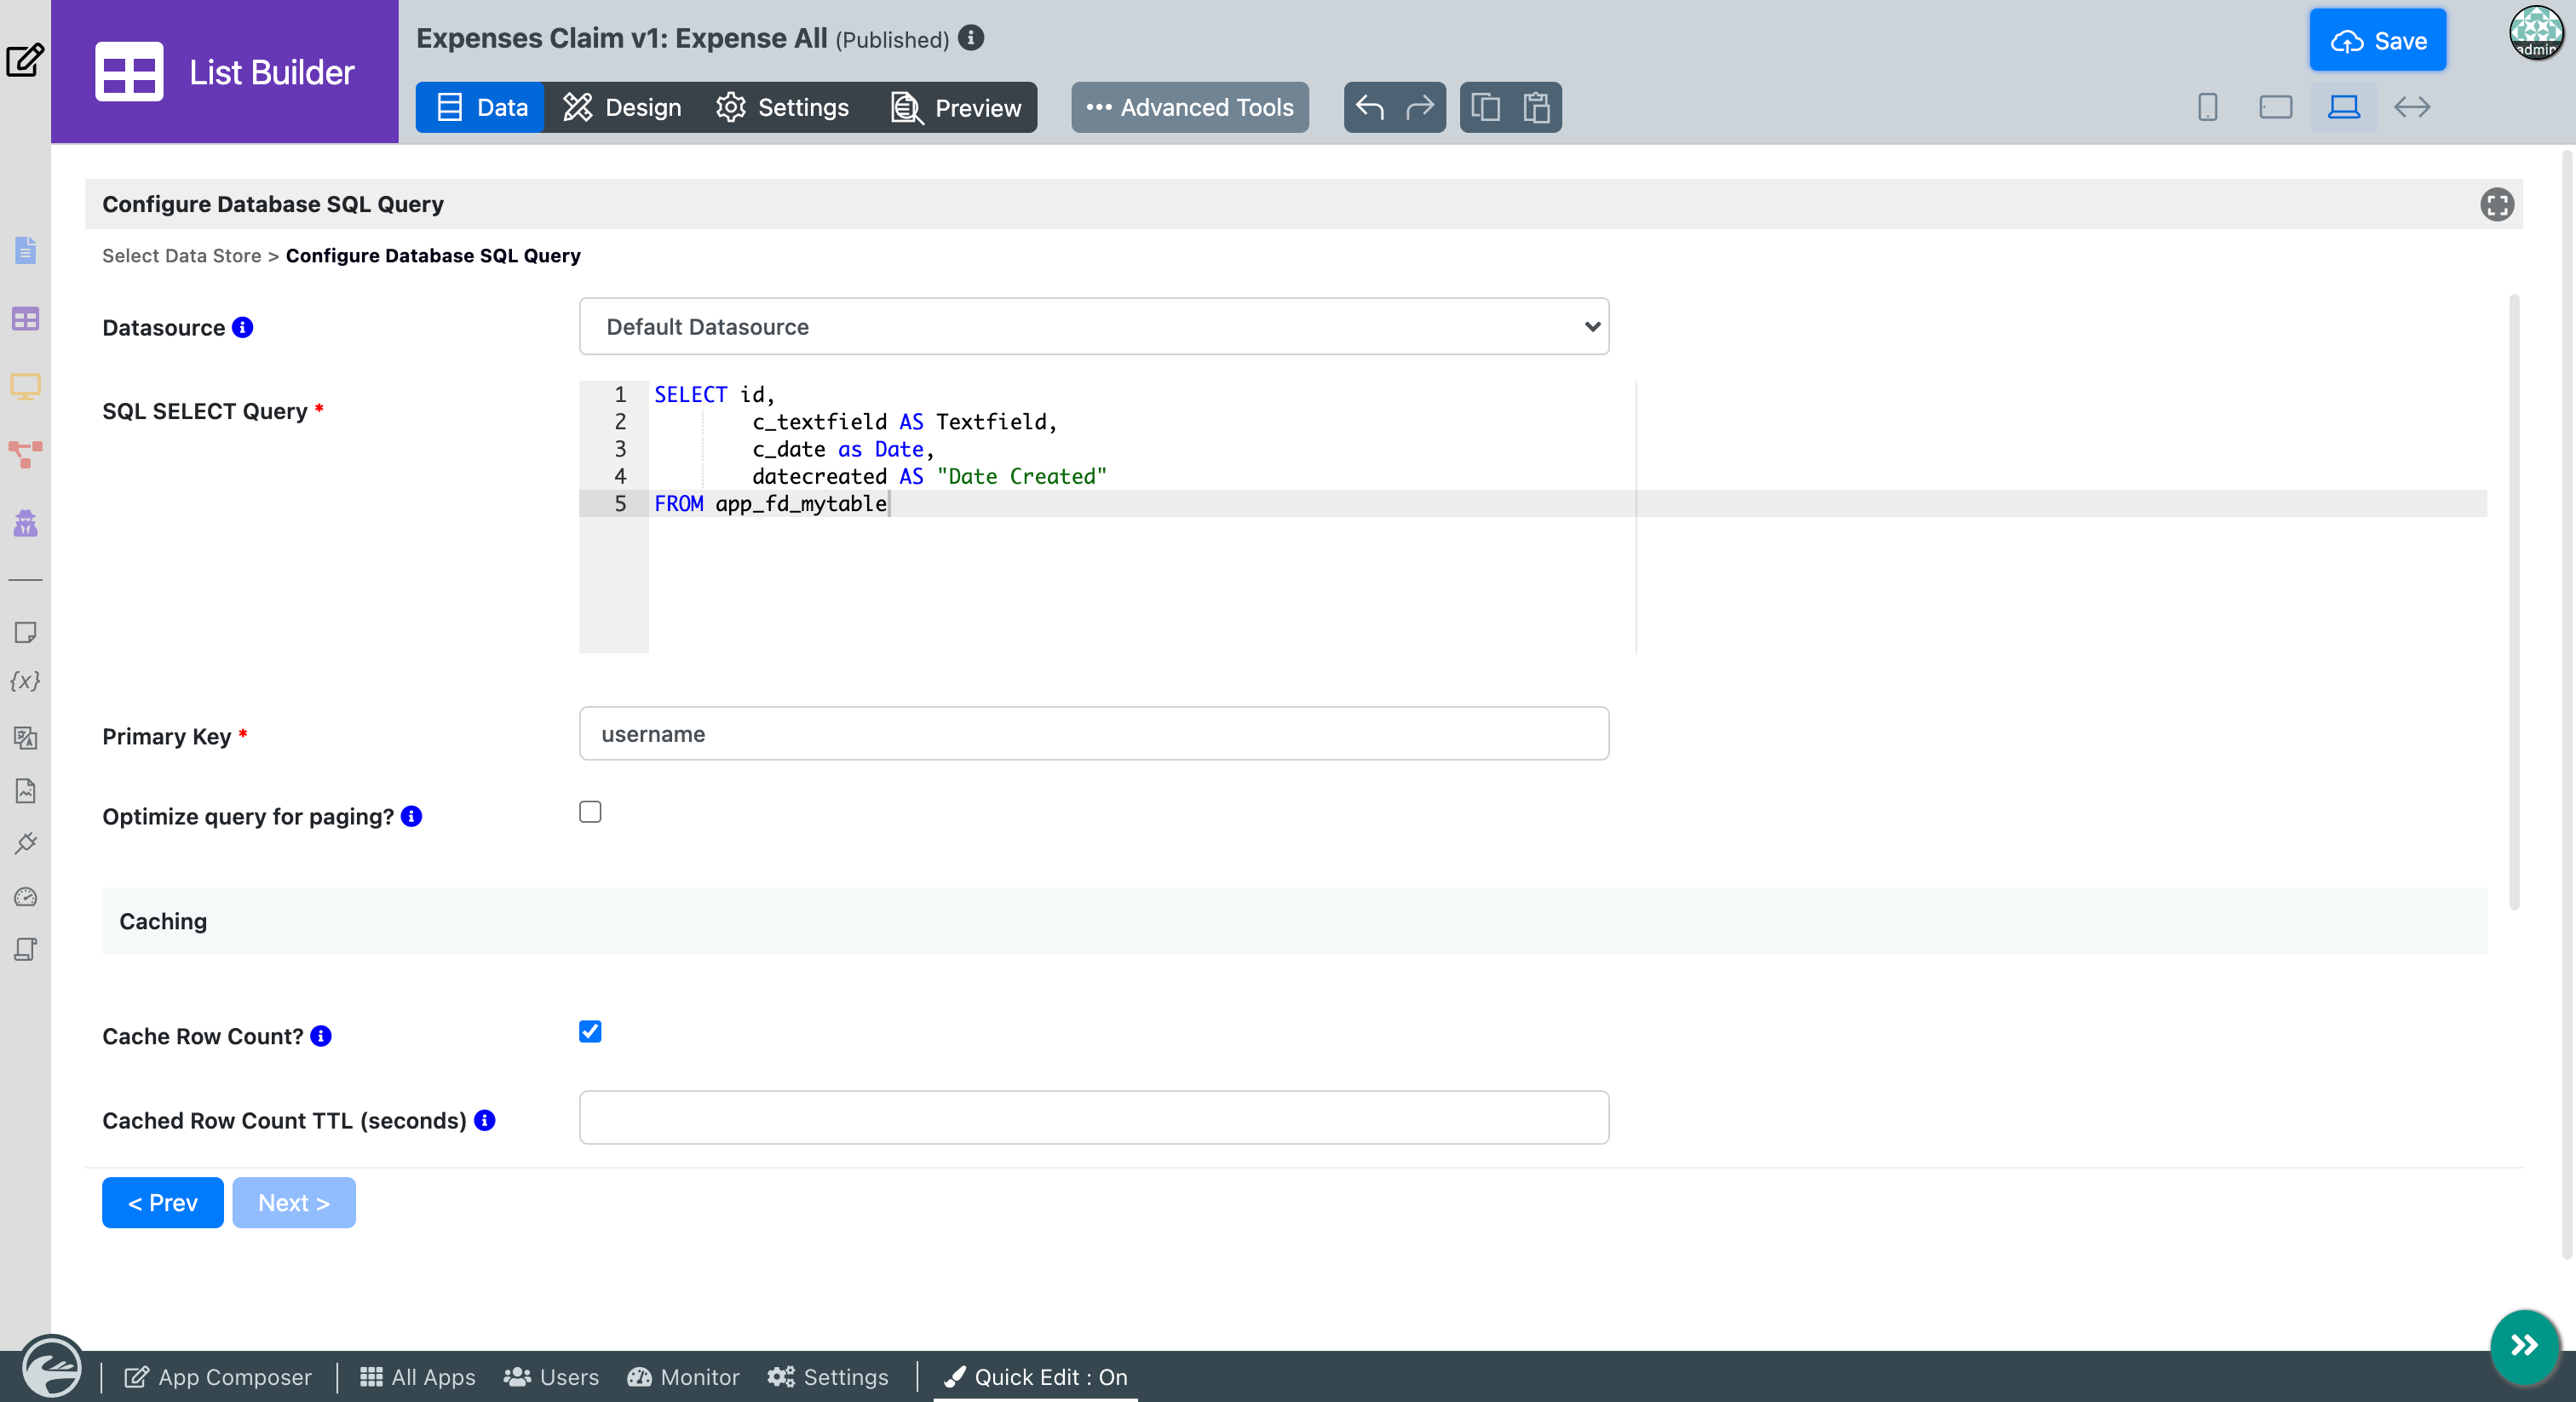
Task: Open the admin user avatar menu
Action: click(x=2536, y=33)
